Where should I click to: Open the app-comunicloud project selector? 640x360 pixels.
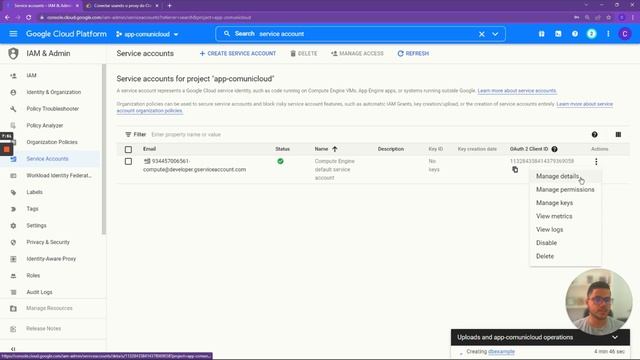tap(147, 34)
